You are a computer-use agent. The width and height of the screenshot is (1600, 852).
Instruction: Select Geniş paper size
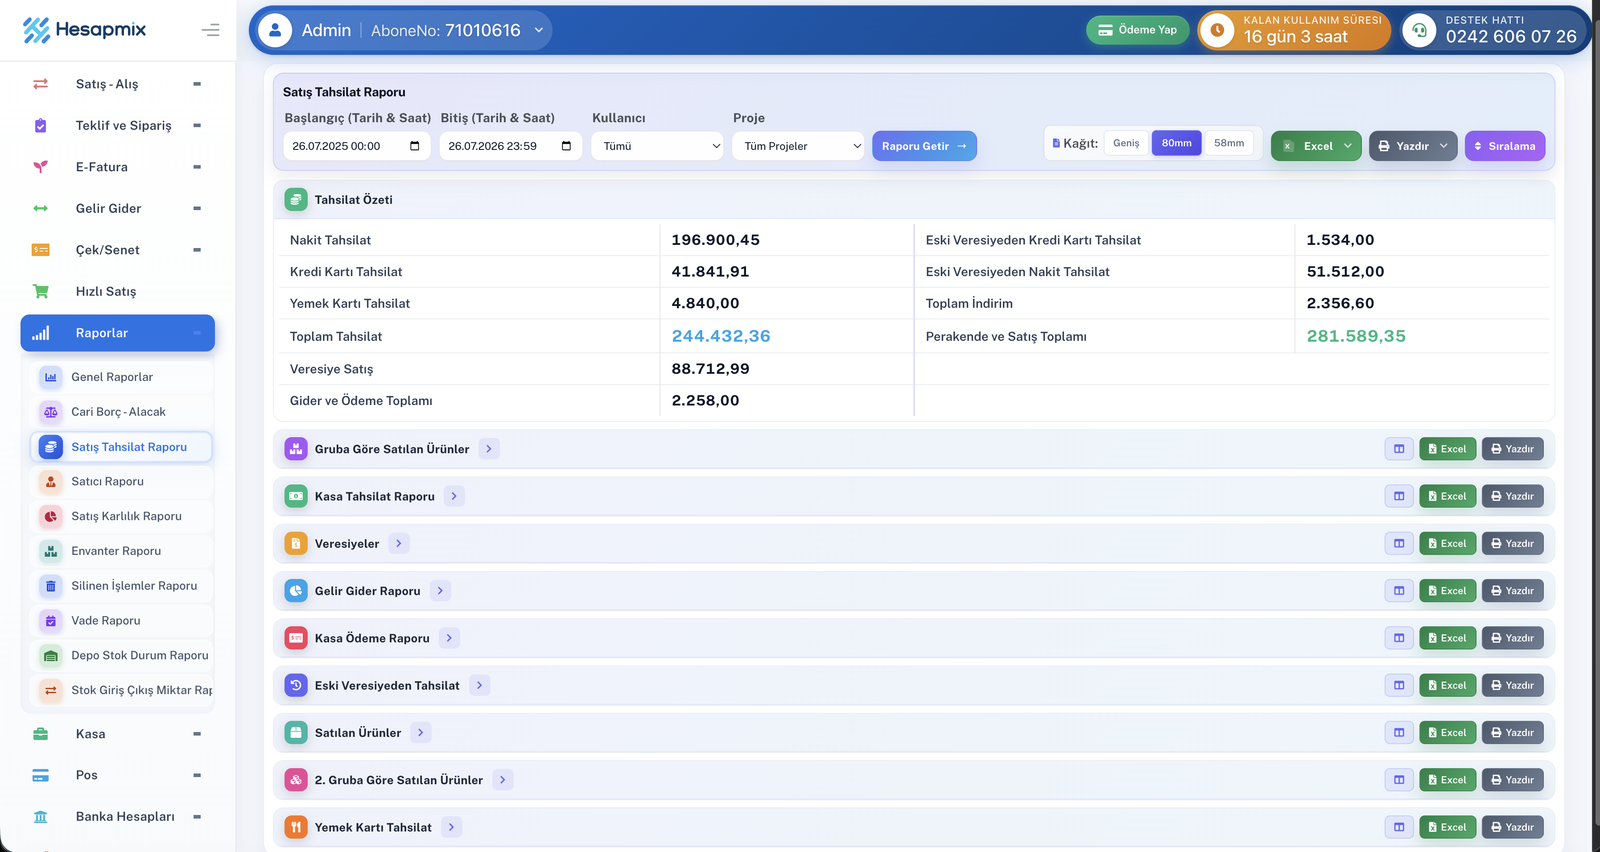click(1126, 143)
